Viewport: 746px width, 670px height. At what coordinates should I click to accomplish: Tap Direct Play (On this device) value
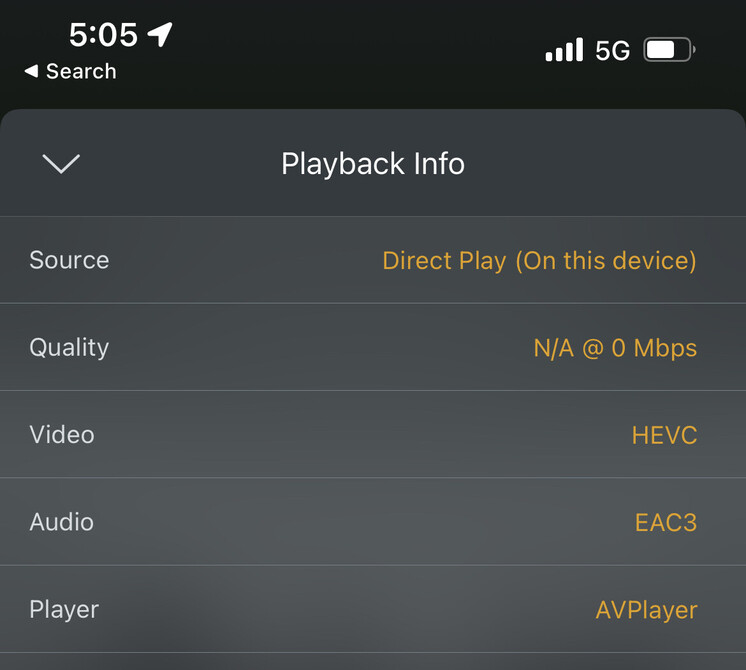(x=539, y=261)
